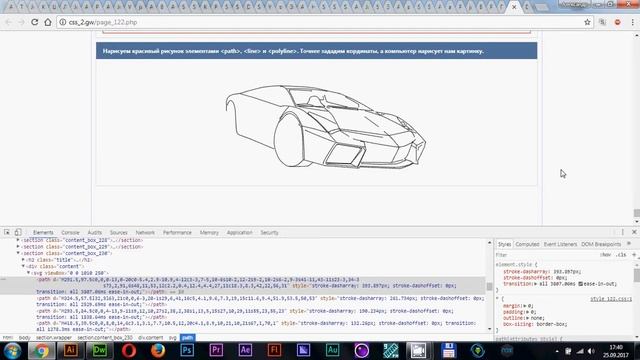Open Photoshop from the taskbar
The image size is (640, 360).
187,350
